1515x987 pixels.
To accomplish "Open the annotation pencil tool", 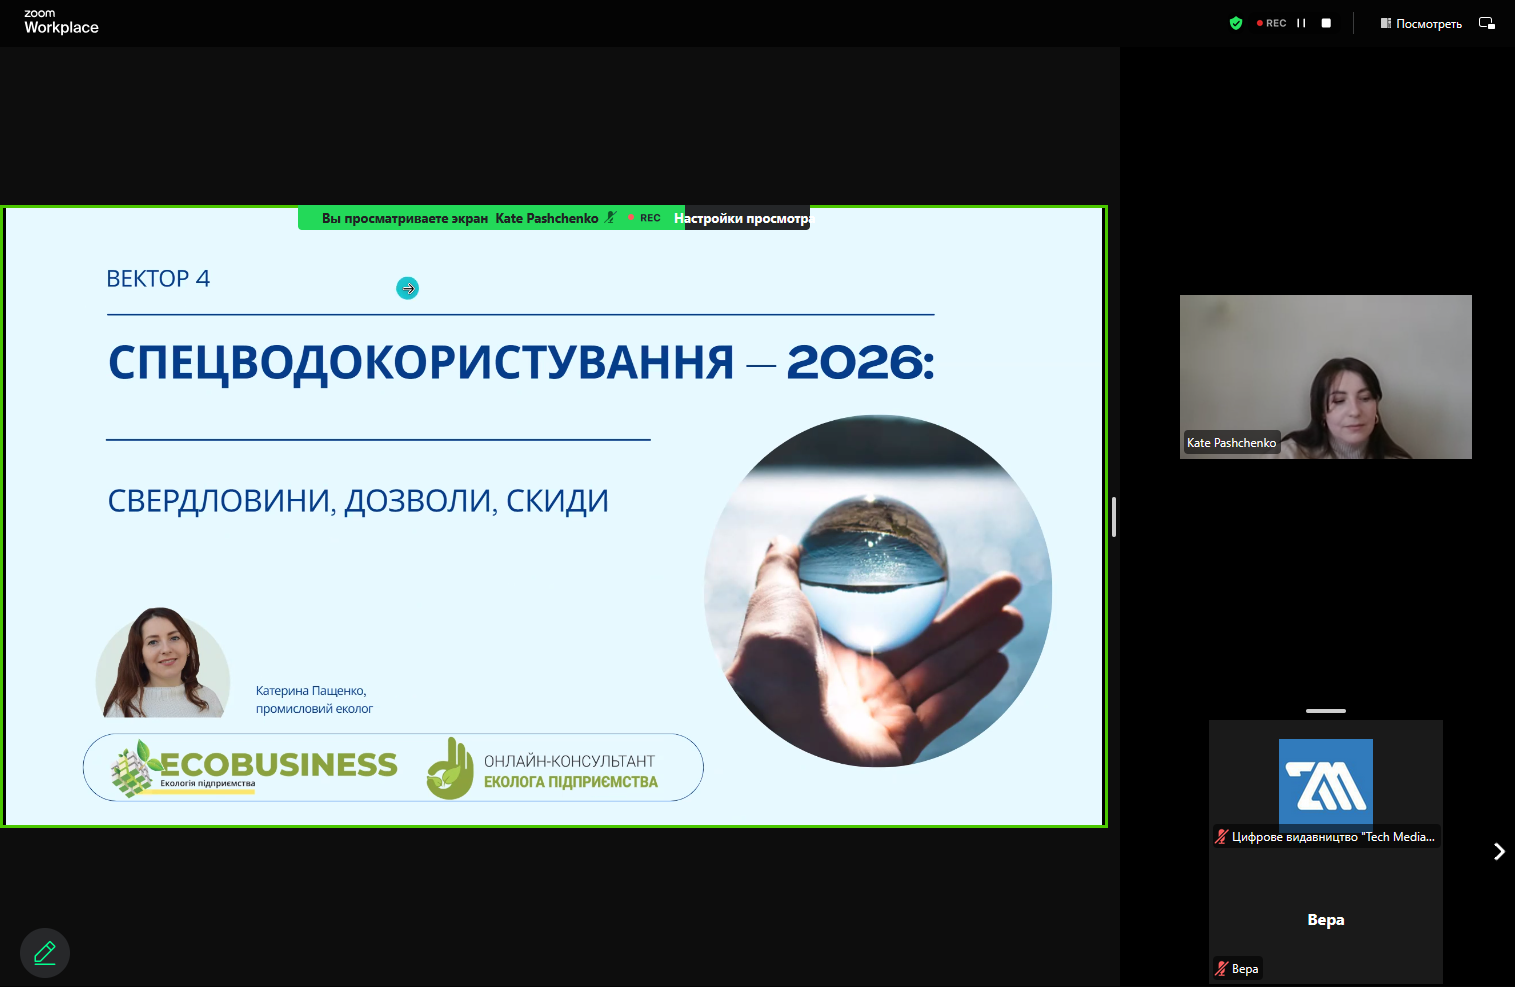I will pyautogui.click(x=45, y=953).
